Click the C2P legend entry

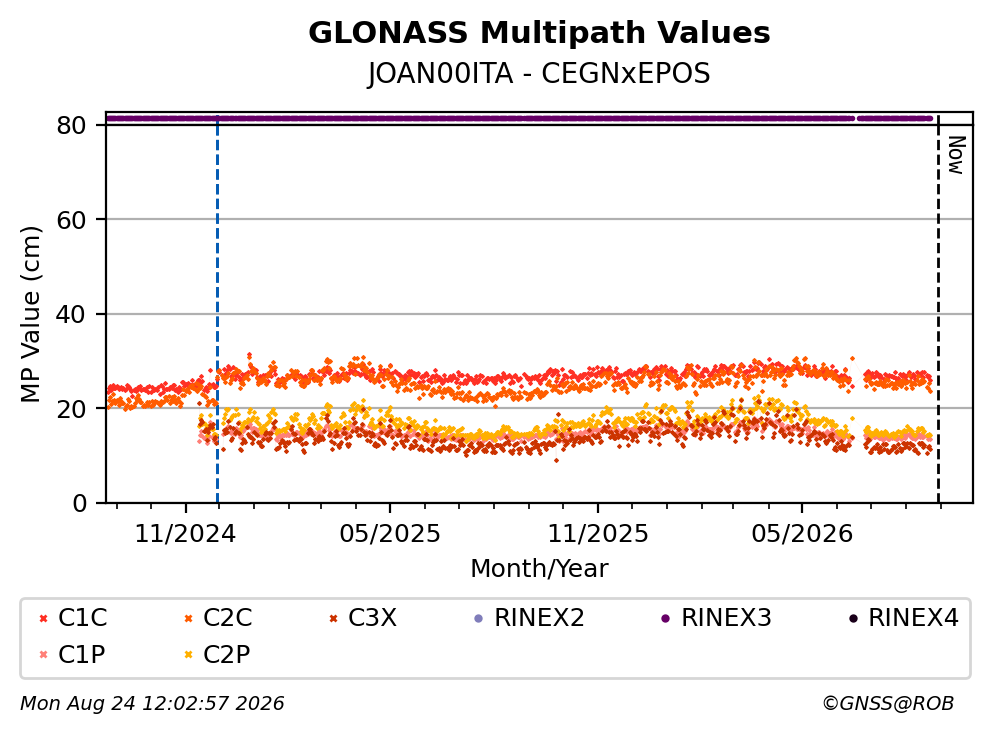click(217, 654)
